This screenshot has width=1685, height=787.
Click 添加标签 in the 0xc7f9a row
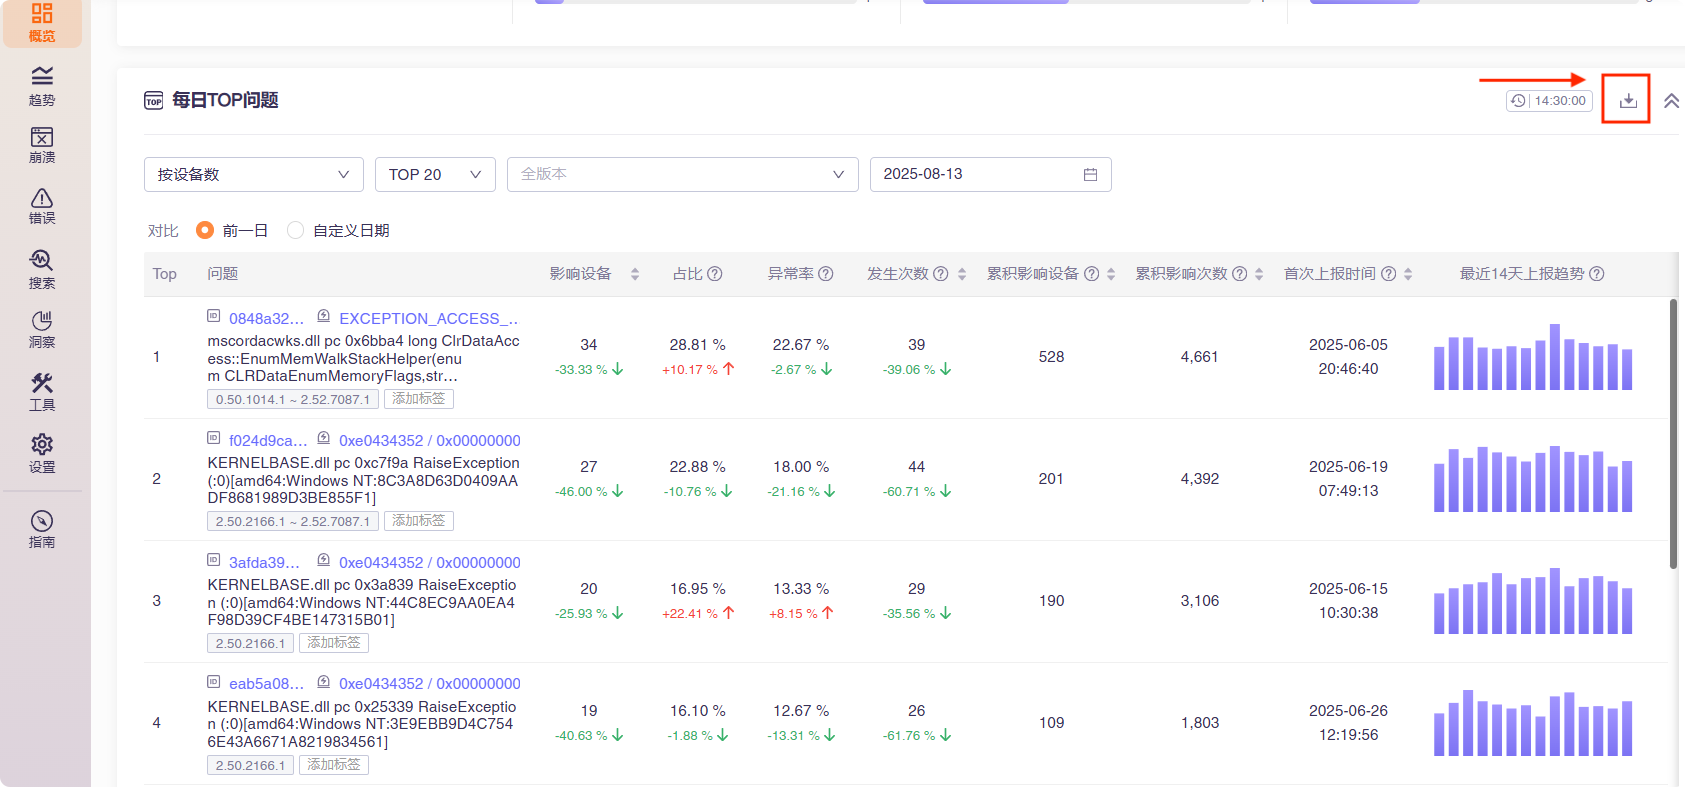click(419, 521)
